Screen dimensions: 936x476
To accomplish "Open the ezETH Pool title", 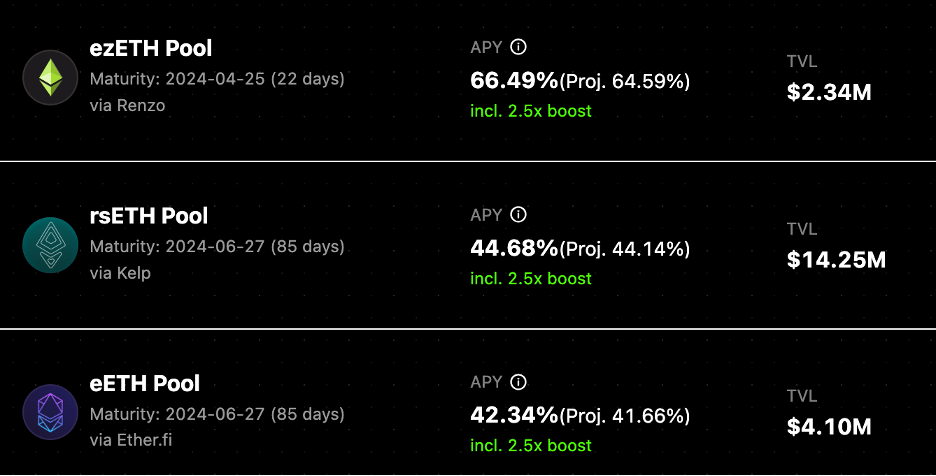I will 151,48.
